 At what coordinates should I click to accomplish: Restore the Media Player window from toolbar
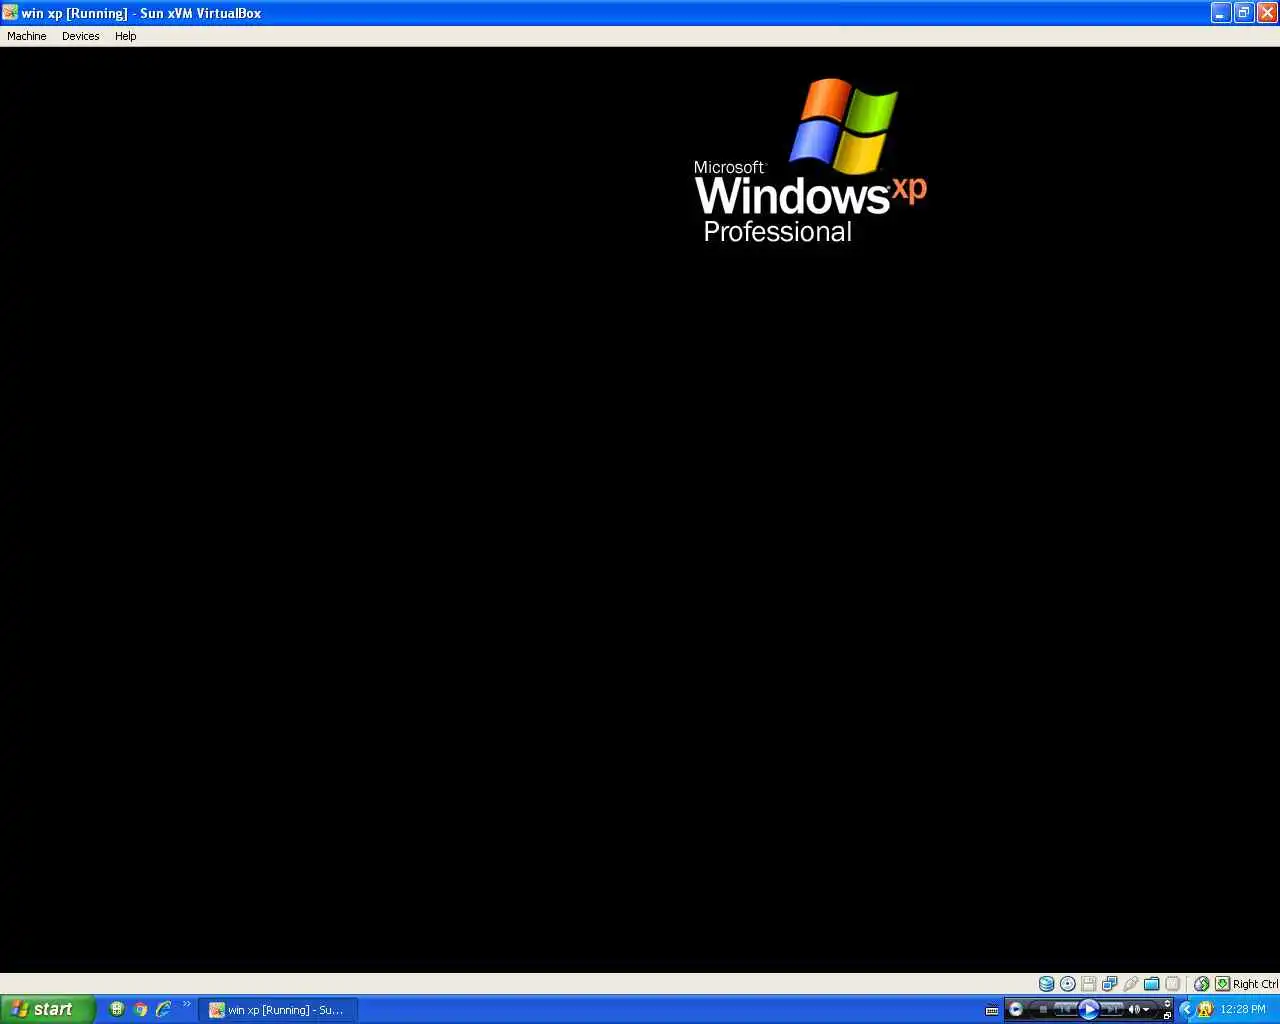click(x=1167, y=1016)
